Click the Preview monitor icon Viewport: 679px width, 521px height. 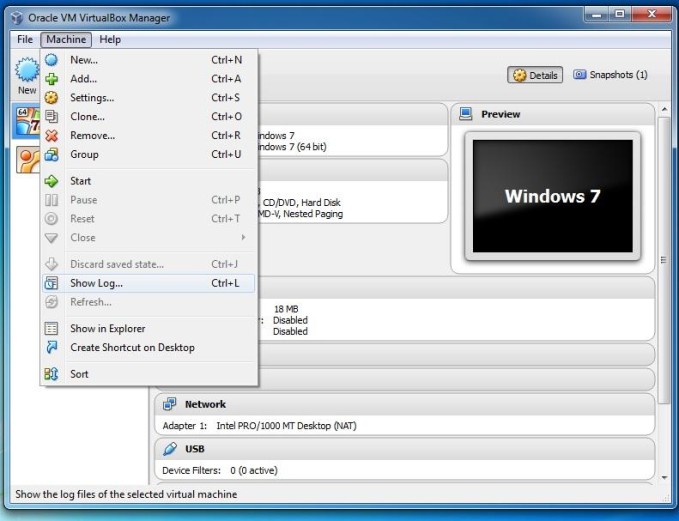[x=466, y=114]
